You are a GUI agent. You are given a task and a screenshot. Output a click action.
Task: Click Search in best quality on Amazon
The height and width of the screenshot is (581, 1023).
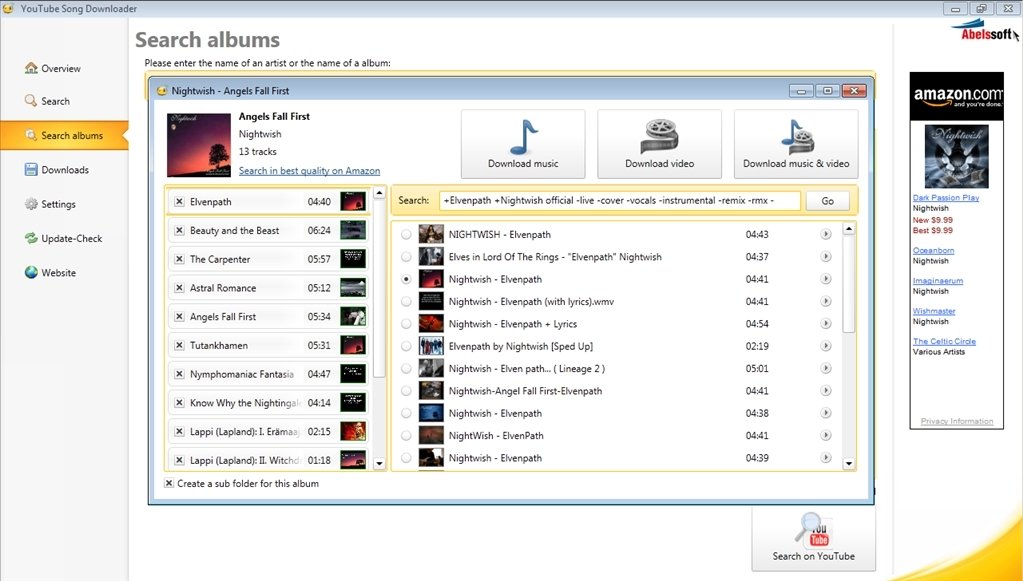click(309, 170)
